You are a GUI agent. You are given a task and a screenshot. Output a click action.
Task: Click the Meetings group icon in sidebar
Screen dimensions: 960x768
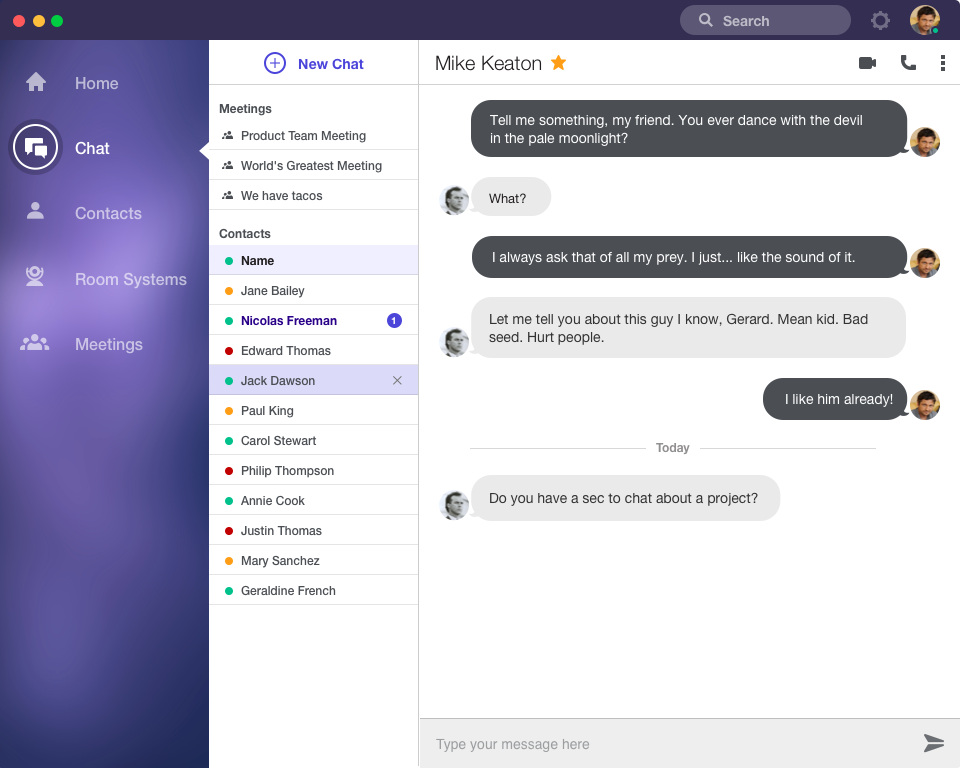35,342
